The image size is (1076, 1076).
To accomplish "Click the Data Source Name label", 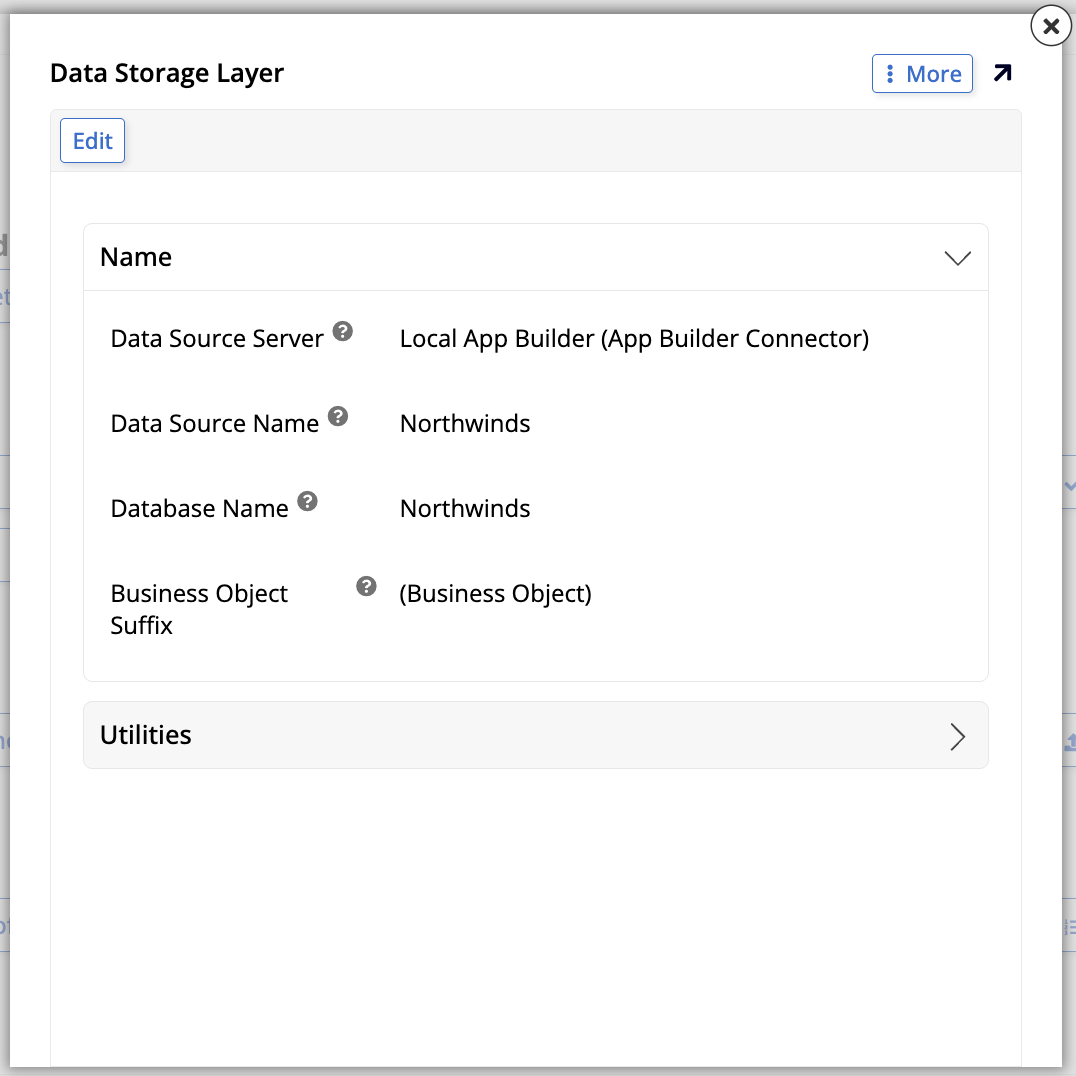I will coord(214,424).
